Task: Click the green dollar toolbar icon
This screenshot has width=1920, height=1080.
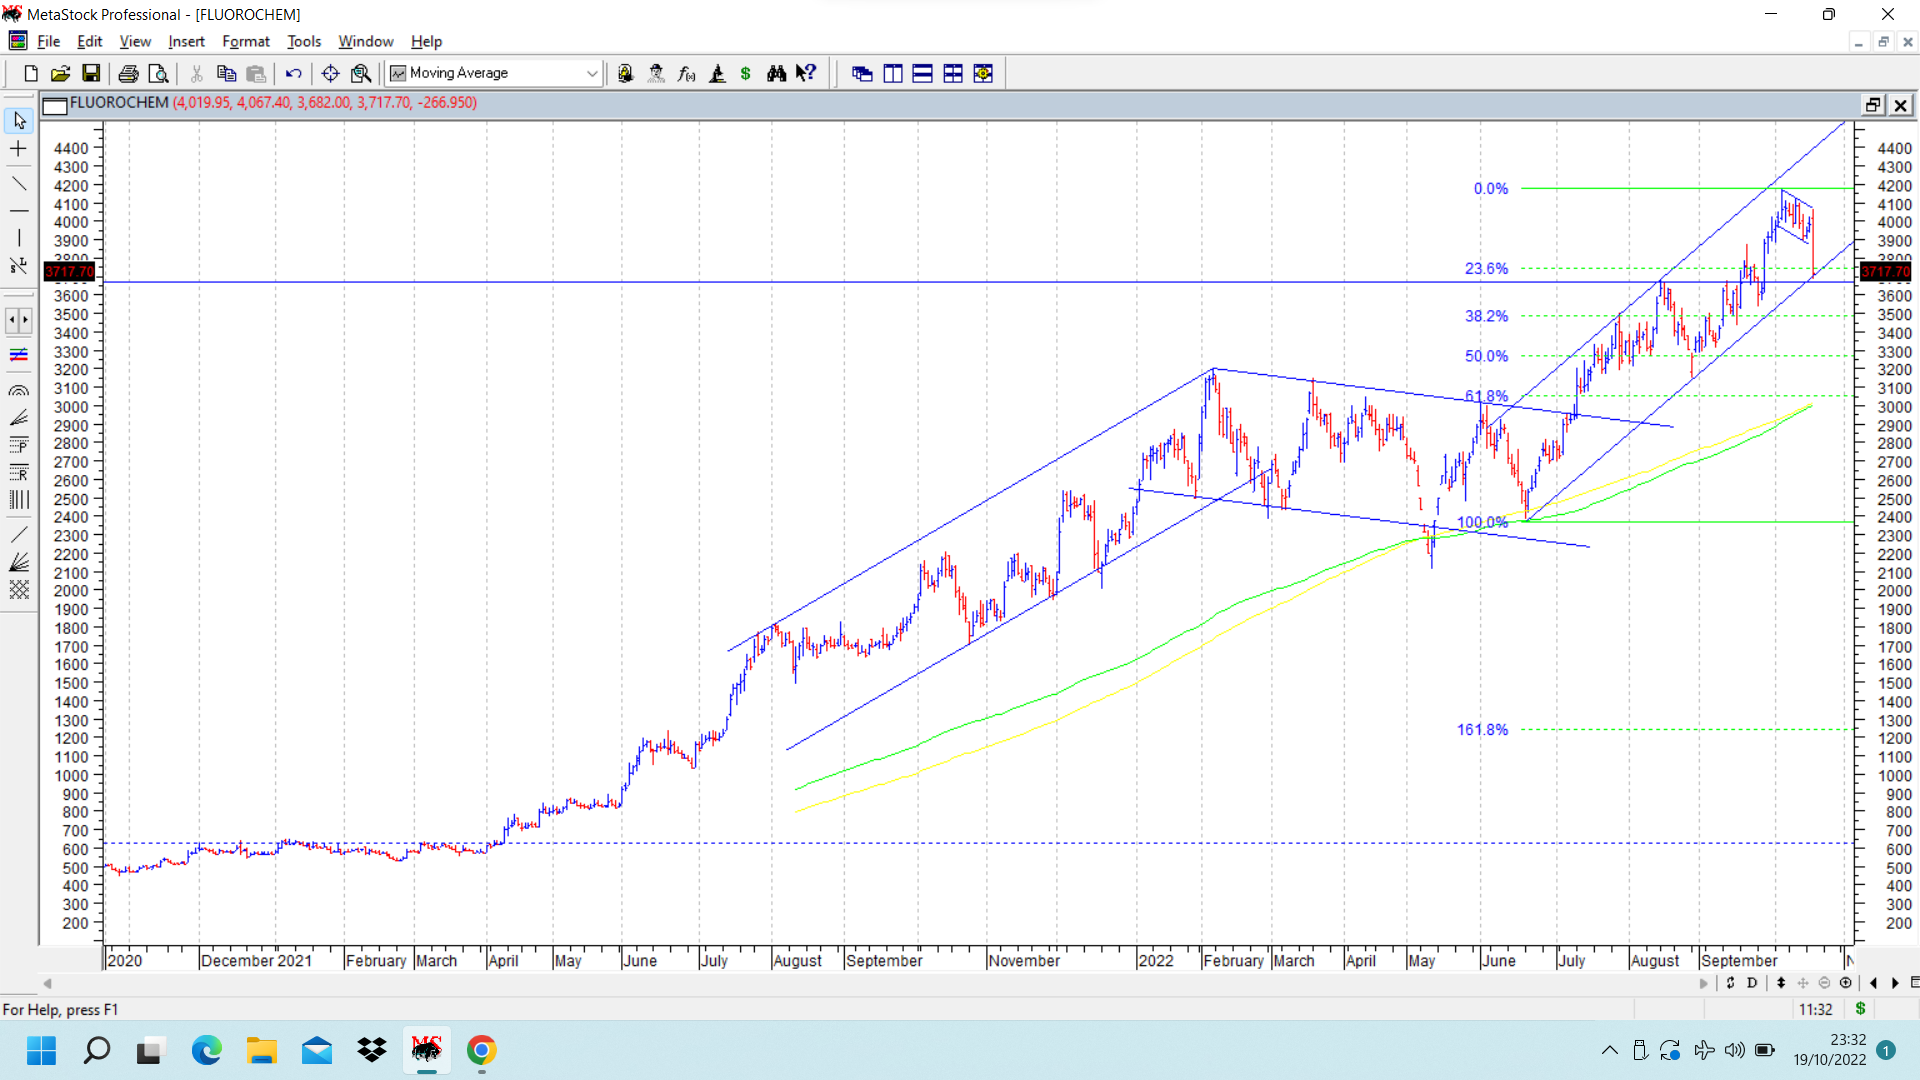Action: coord(745,73)
